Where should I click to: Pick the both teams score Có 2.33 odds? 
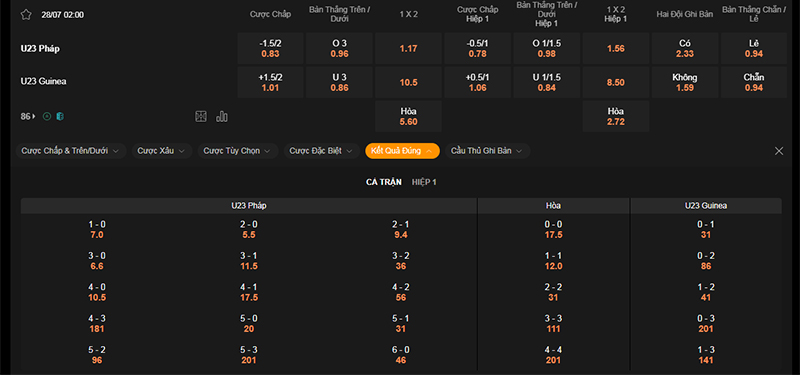[x=685, y=48]
